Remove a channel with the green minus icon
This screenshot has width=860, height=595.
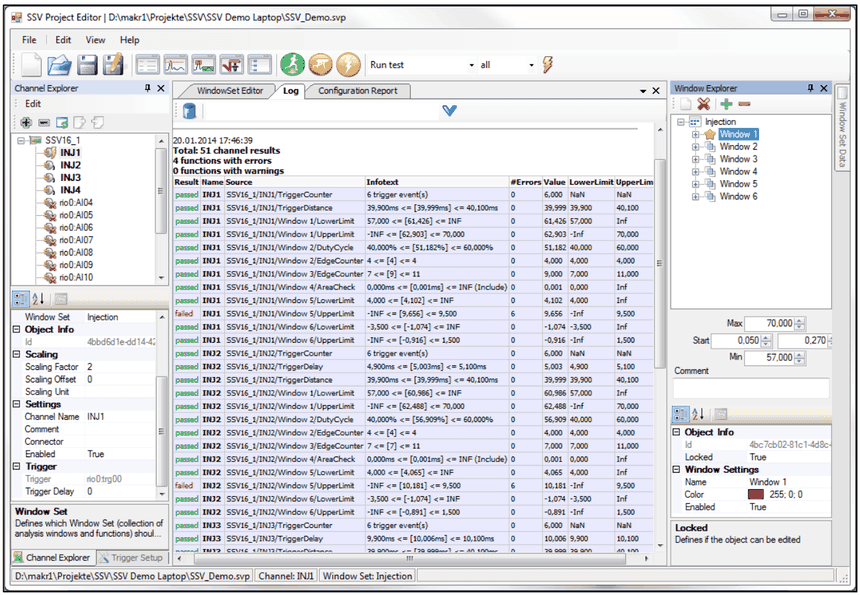(x=44, y=122)
